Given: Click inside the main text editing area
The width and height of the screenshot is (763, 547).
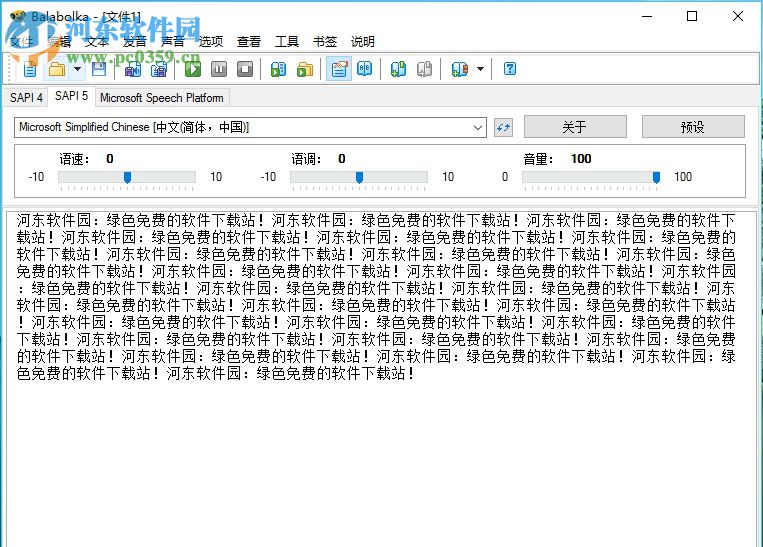Looking at the screenshot, I should click(382, 379).
